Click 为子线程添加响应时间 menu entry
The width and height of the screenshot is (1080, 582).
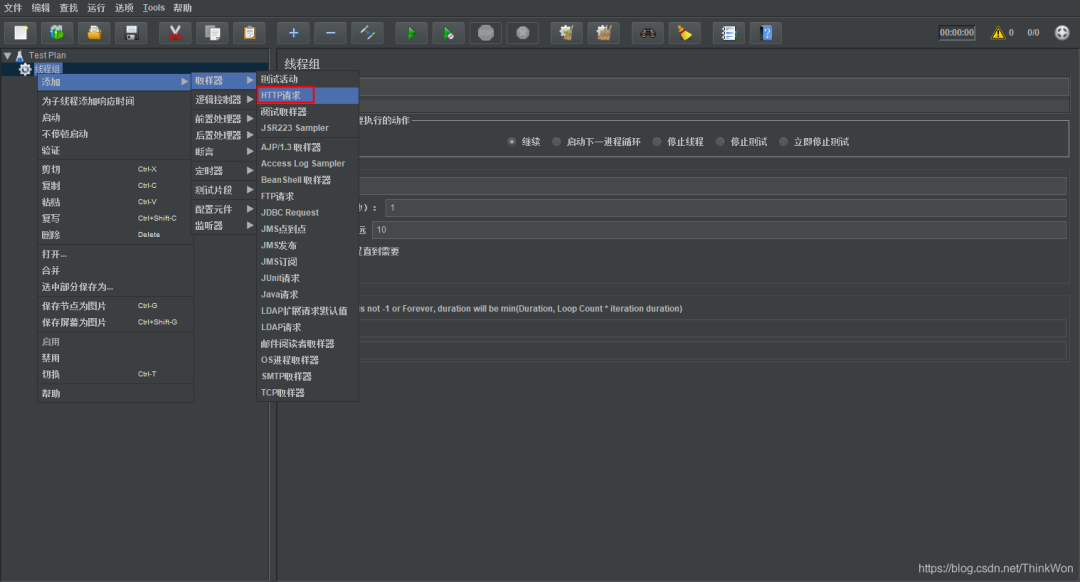point(115,101)
